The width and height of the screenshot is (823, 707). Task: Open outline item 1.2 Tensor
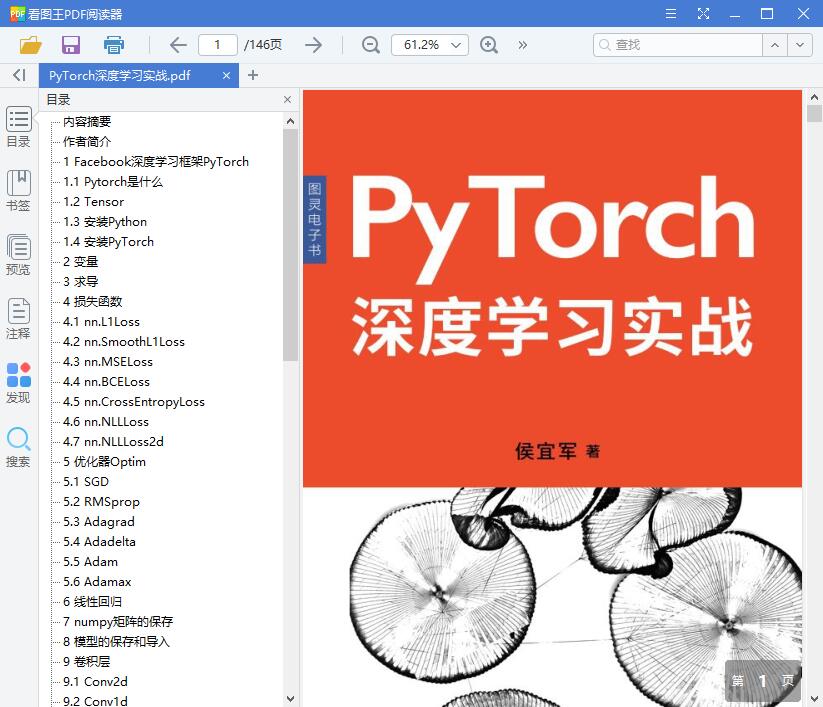point(93,202)
